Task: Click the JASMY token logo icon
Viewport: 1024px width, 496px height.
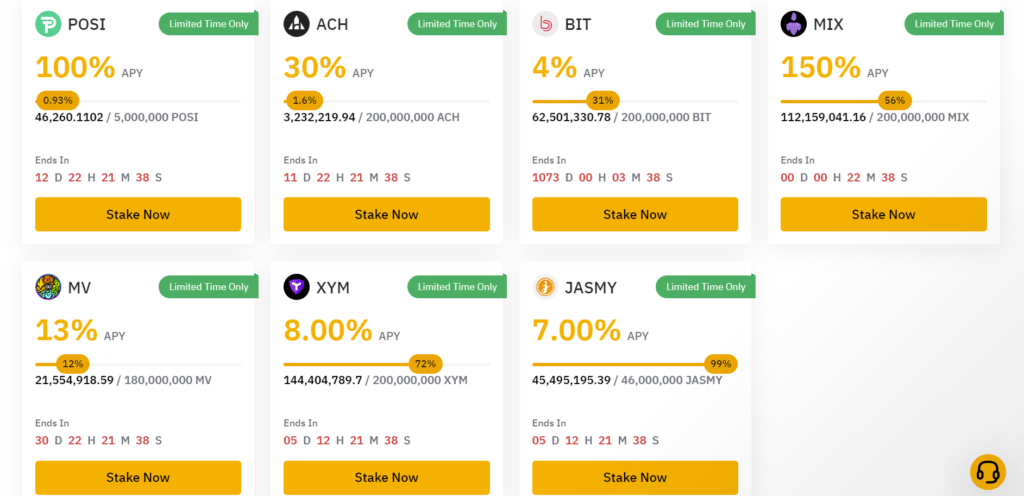Action: click(x=545, y=288)
